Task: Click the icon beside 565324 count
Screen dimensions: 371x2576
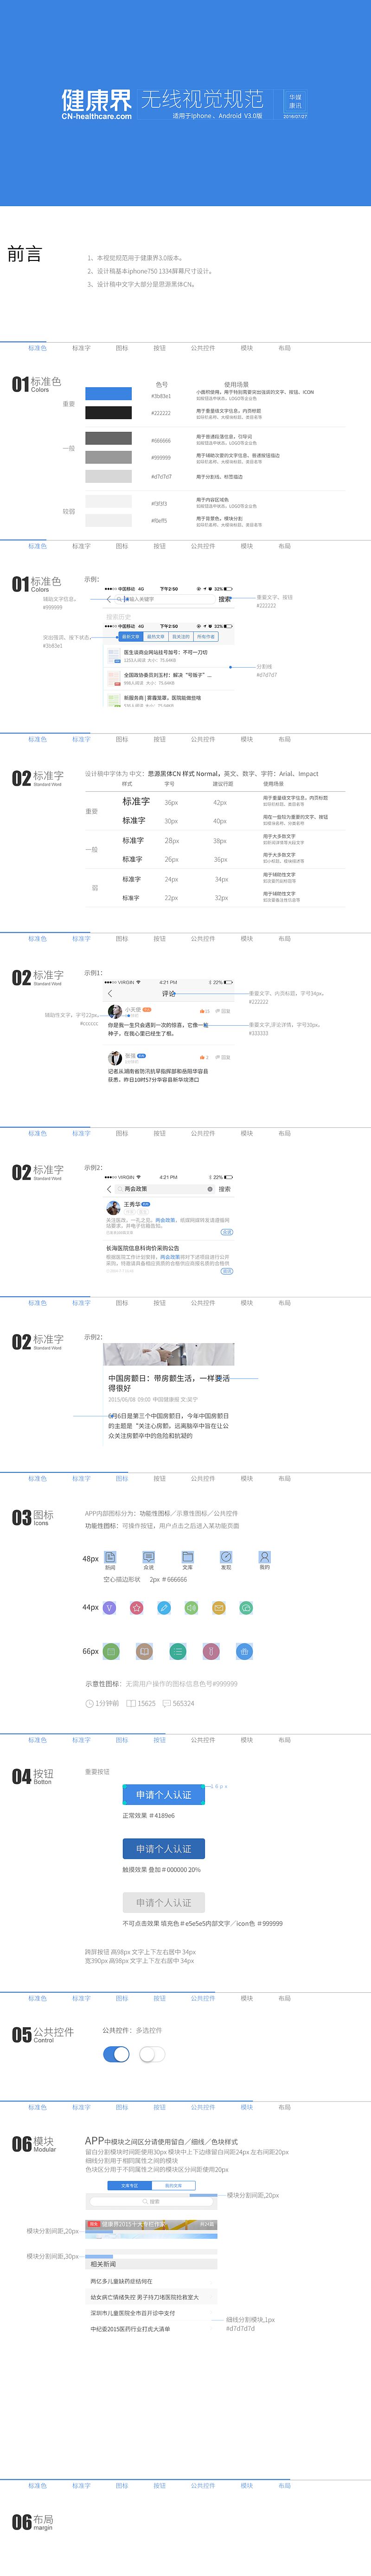Action: (x=166, y=1703)
